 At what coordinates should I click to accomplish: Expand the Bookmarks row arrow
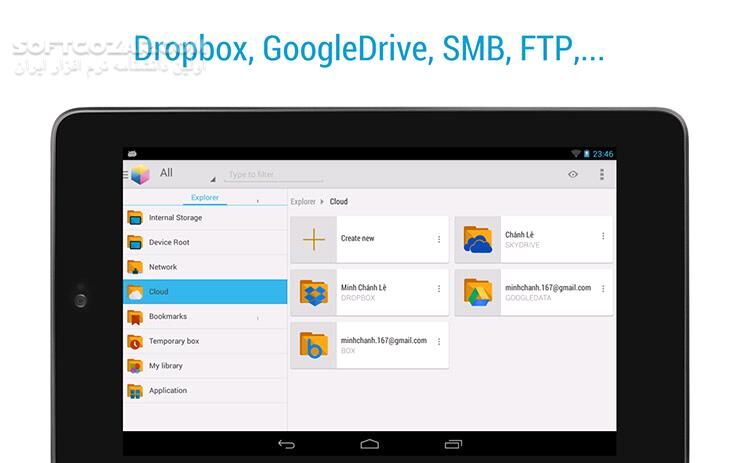(258, 318)
